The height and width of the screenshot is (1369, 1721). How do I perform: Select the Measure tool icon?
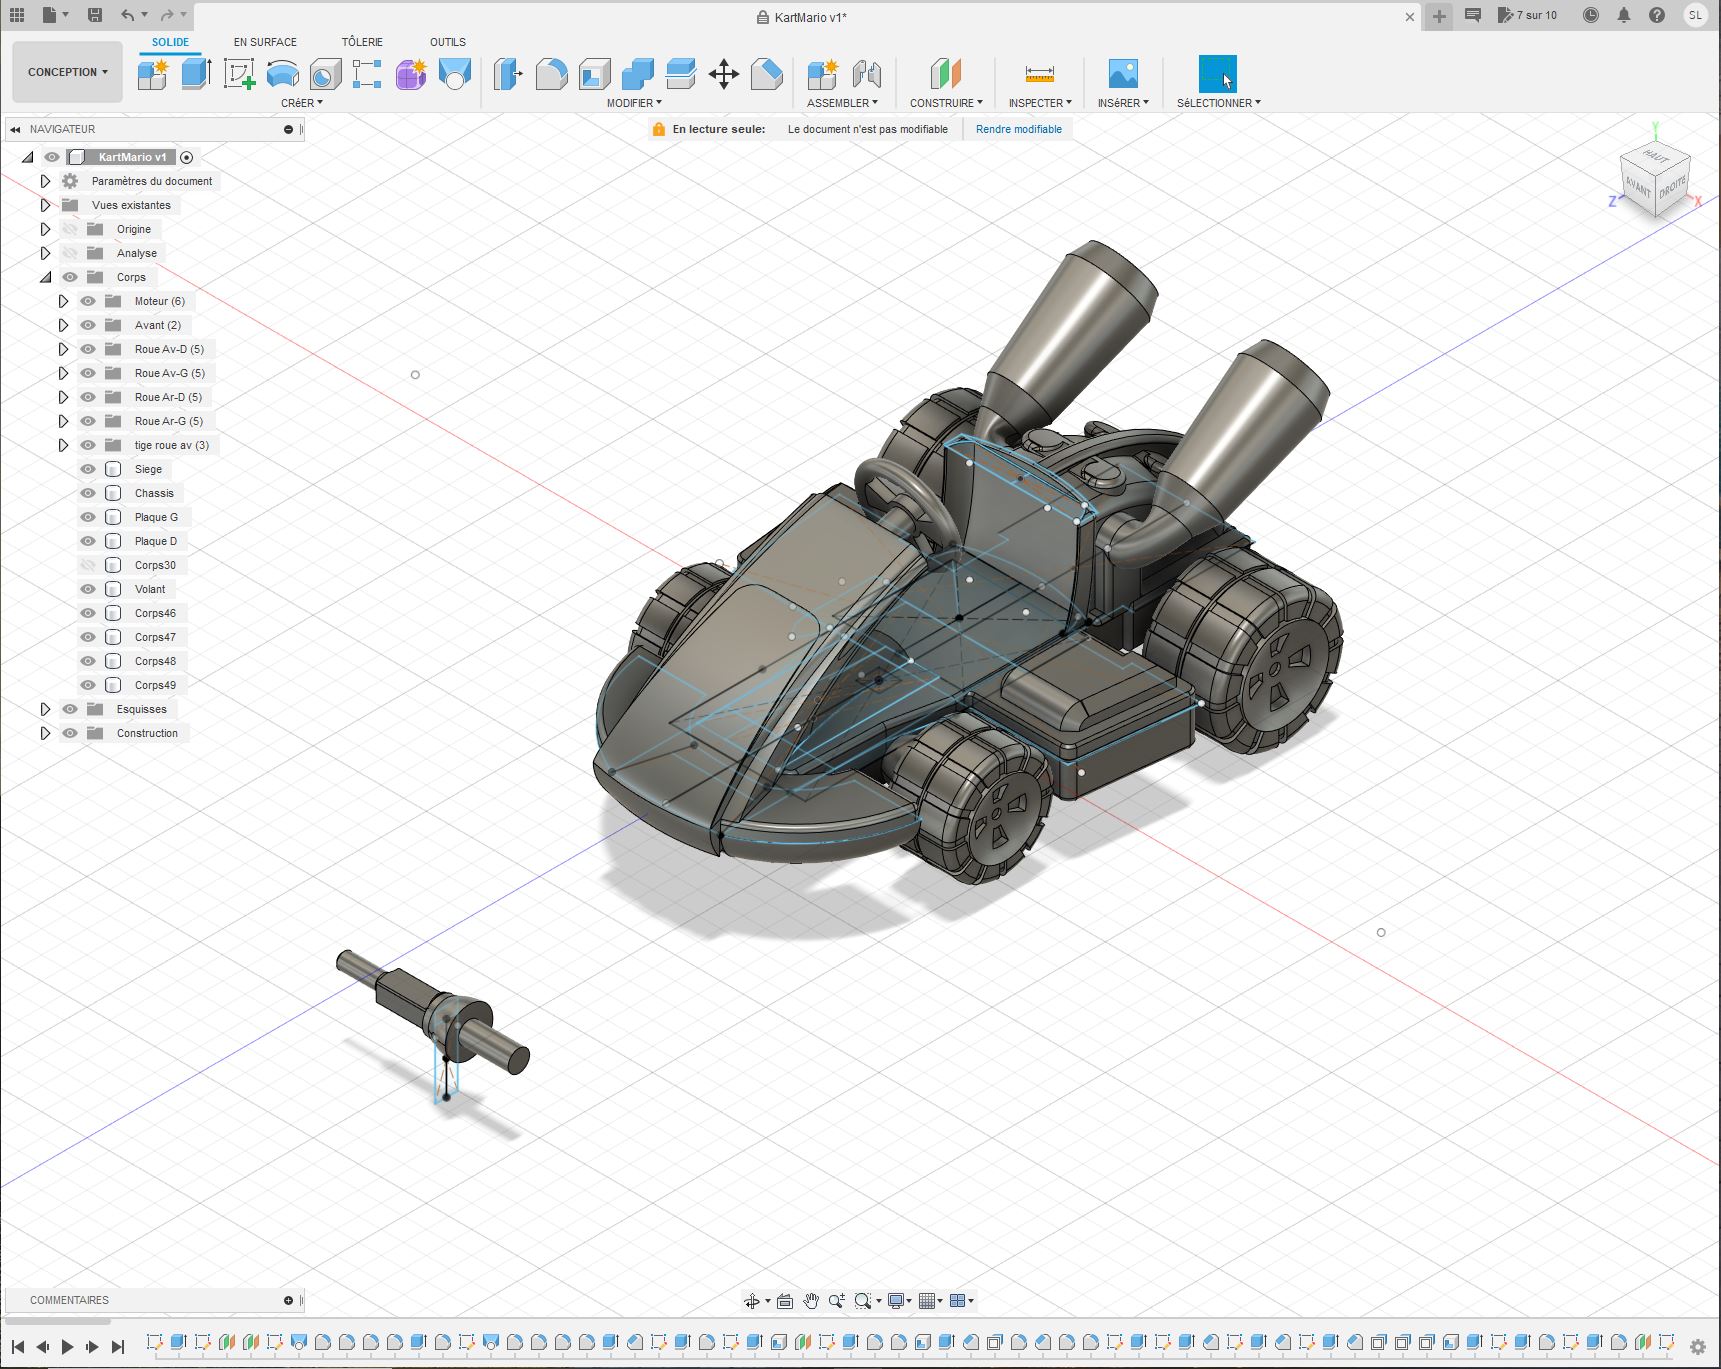pos(1040,74)
